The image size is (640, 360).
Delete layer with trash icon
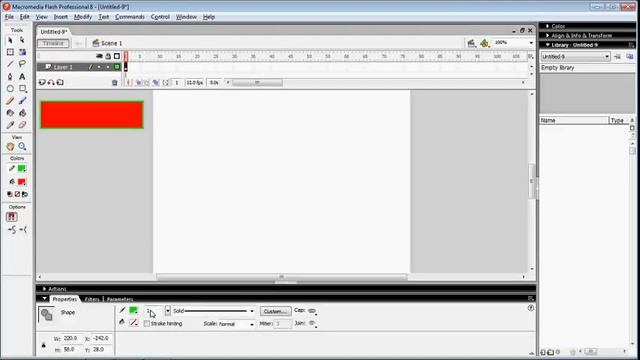click(115, 82)
